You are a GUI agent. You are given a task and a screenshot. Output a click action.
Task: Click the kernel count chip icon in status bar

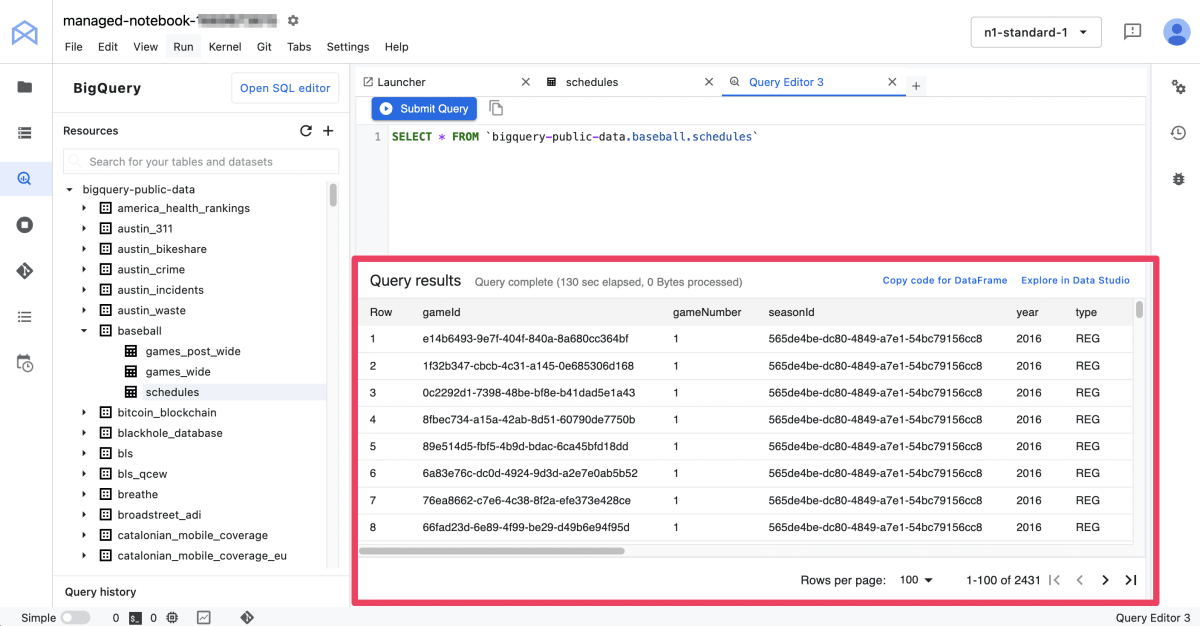[172, 618]
